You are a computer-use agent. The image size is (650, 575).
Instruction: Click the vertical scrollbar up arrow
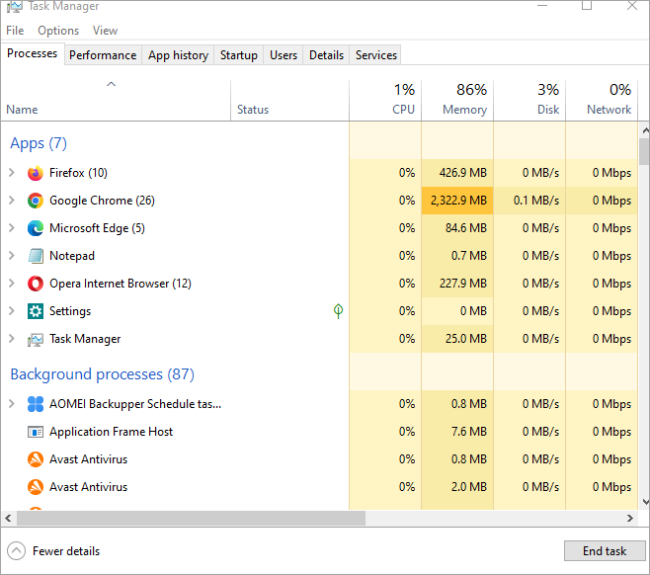tap(645, 131)
